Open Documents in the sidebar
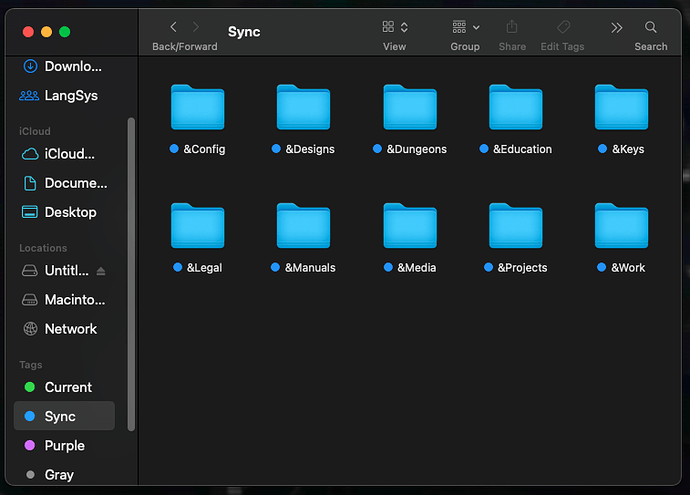Image resolution: width=690 pixels, height=495 pixels. point(64,183)
